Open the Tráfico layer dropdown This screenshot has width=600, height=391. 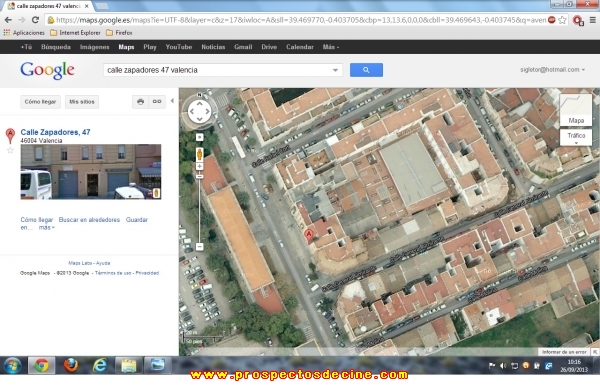click(576, 138)
